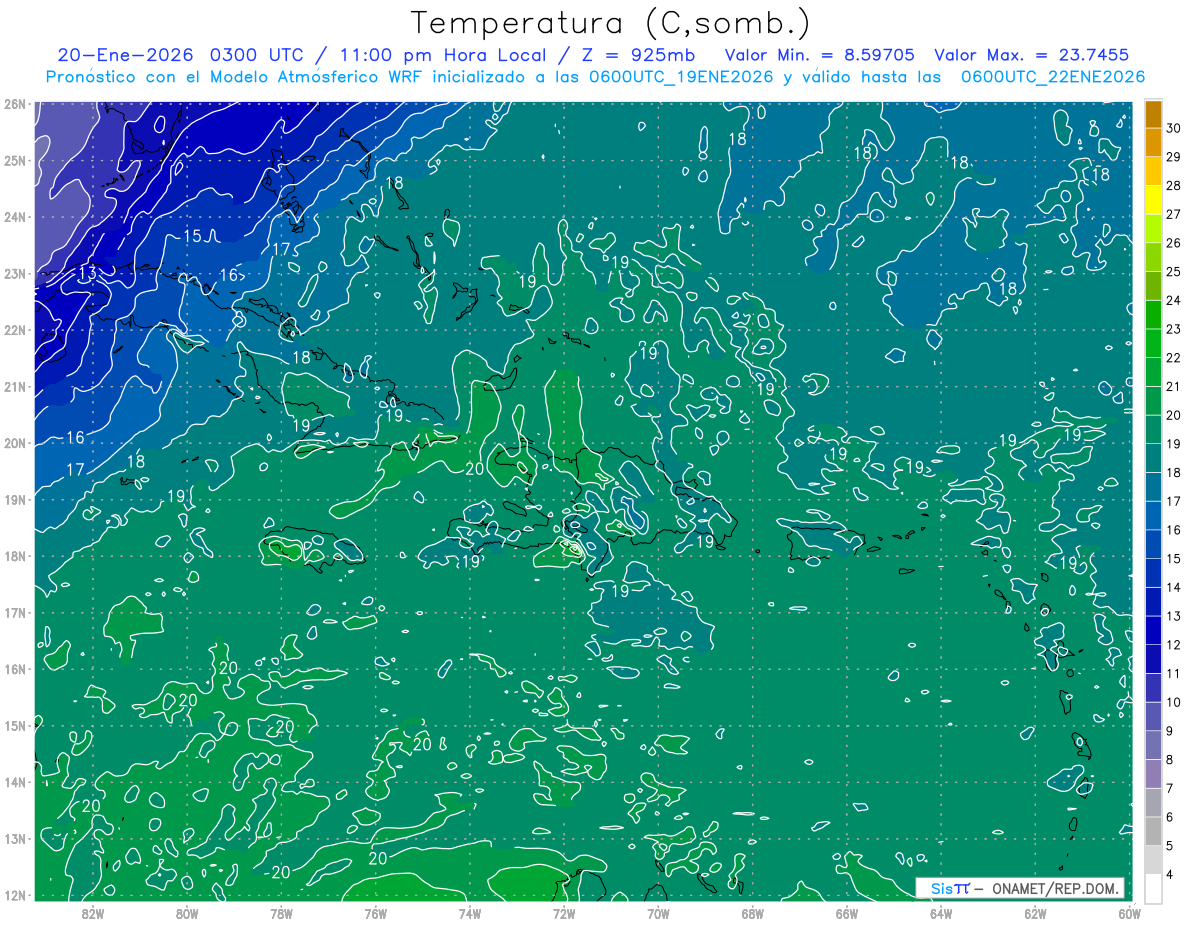This screenshot has width=1200, height=927.
Task: Click the contour label 15 on the map
Action: click(x=193, y=236)
